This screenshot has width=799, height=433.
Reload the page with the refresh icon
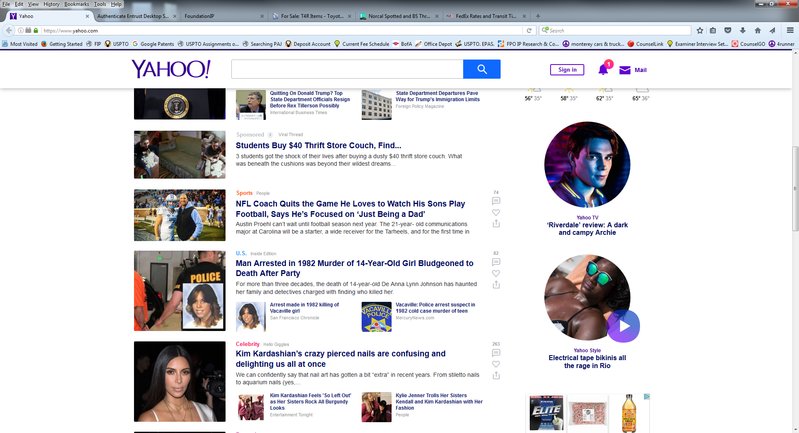point(529,31)
